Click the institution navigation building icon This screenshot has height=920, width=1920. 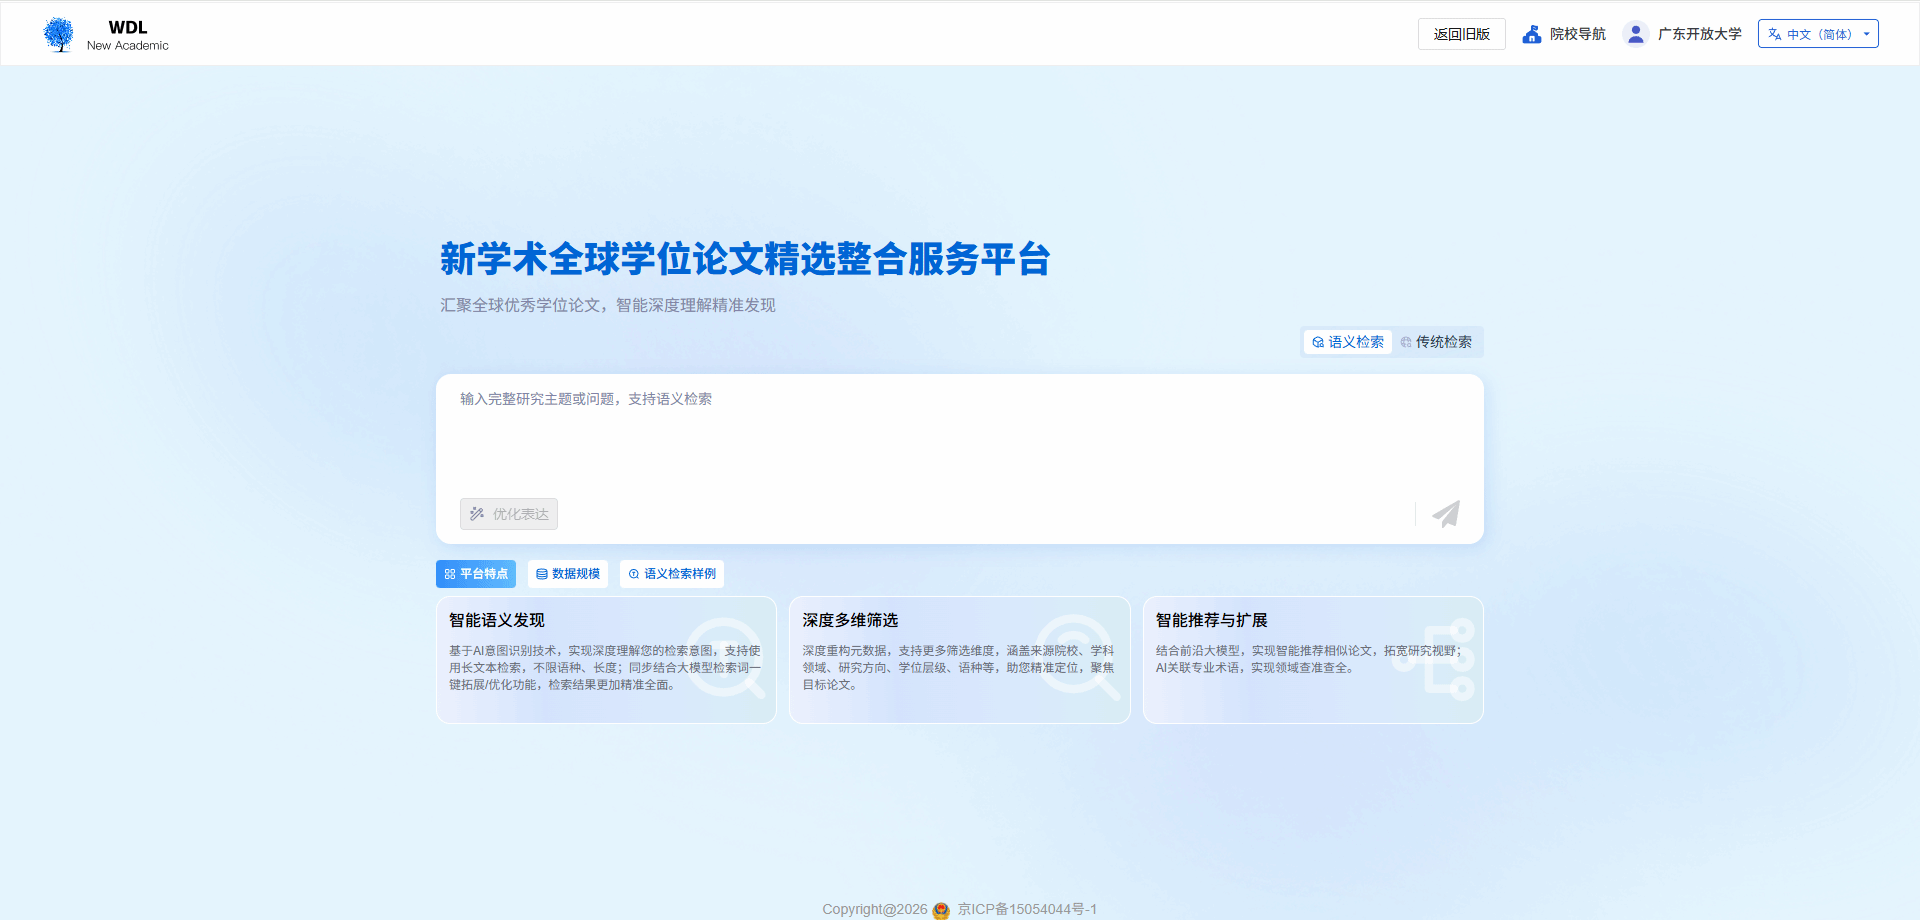pyautogui.click(x=1531, y=34)
